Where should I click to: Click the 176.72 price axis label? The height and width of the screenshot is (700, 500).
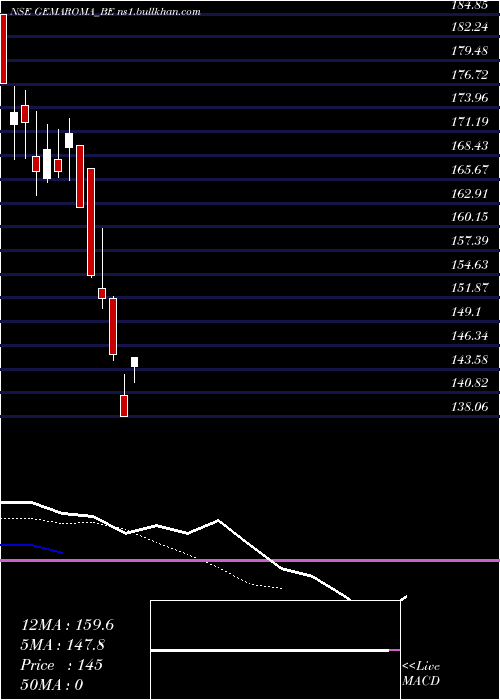pyautogui.click(x=470, y=75)
